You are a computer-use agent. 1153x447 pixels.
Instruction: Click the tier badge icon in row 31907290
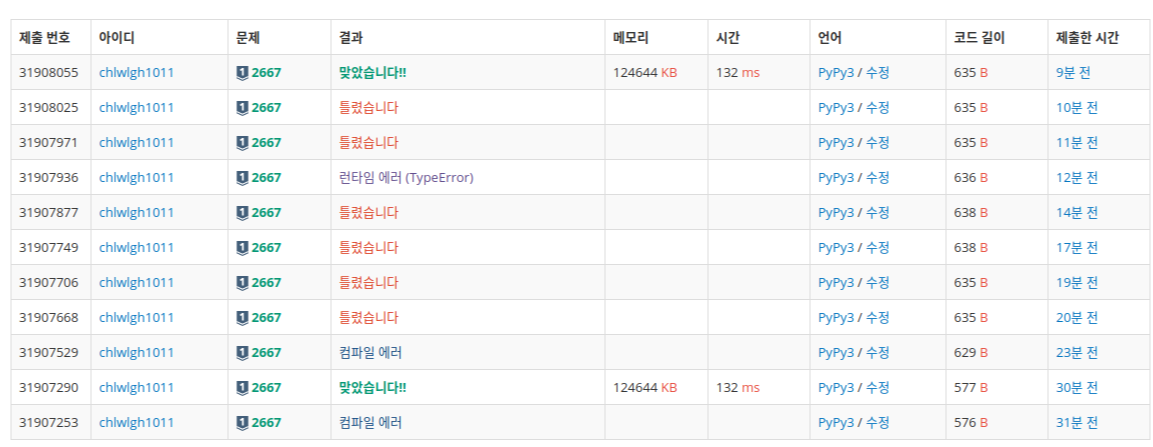[242, 387]
